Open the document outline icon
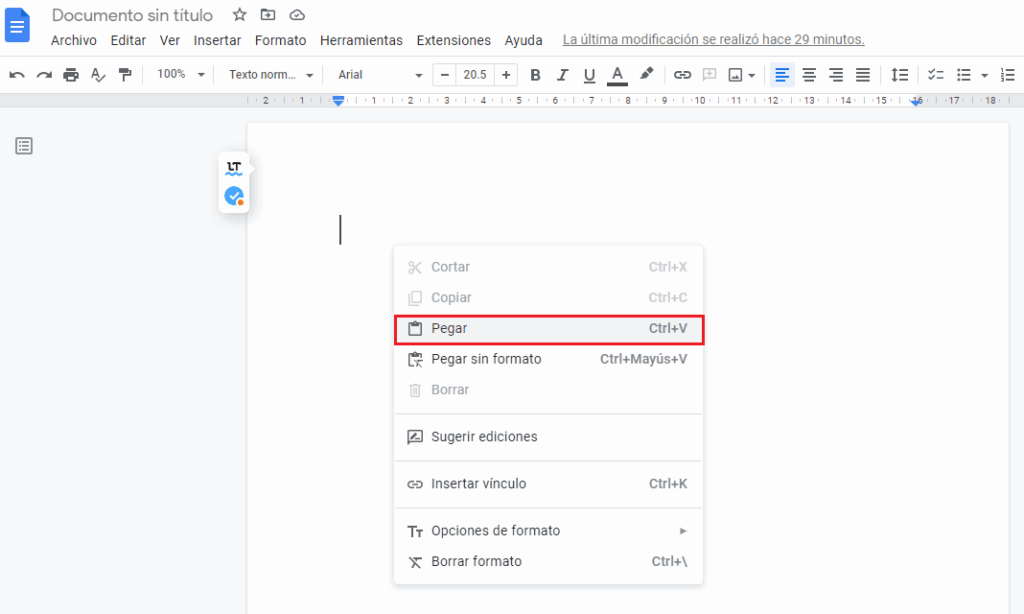1024x614 pixels. 24,146
